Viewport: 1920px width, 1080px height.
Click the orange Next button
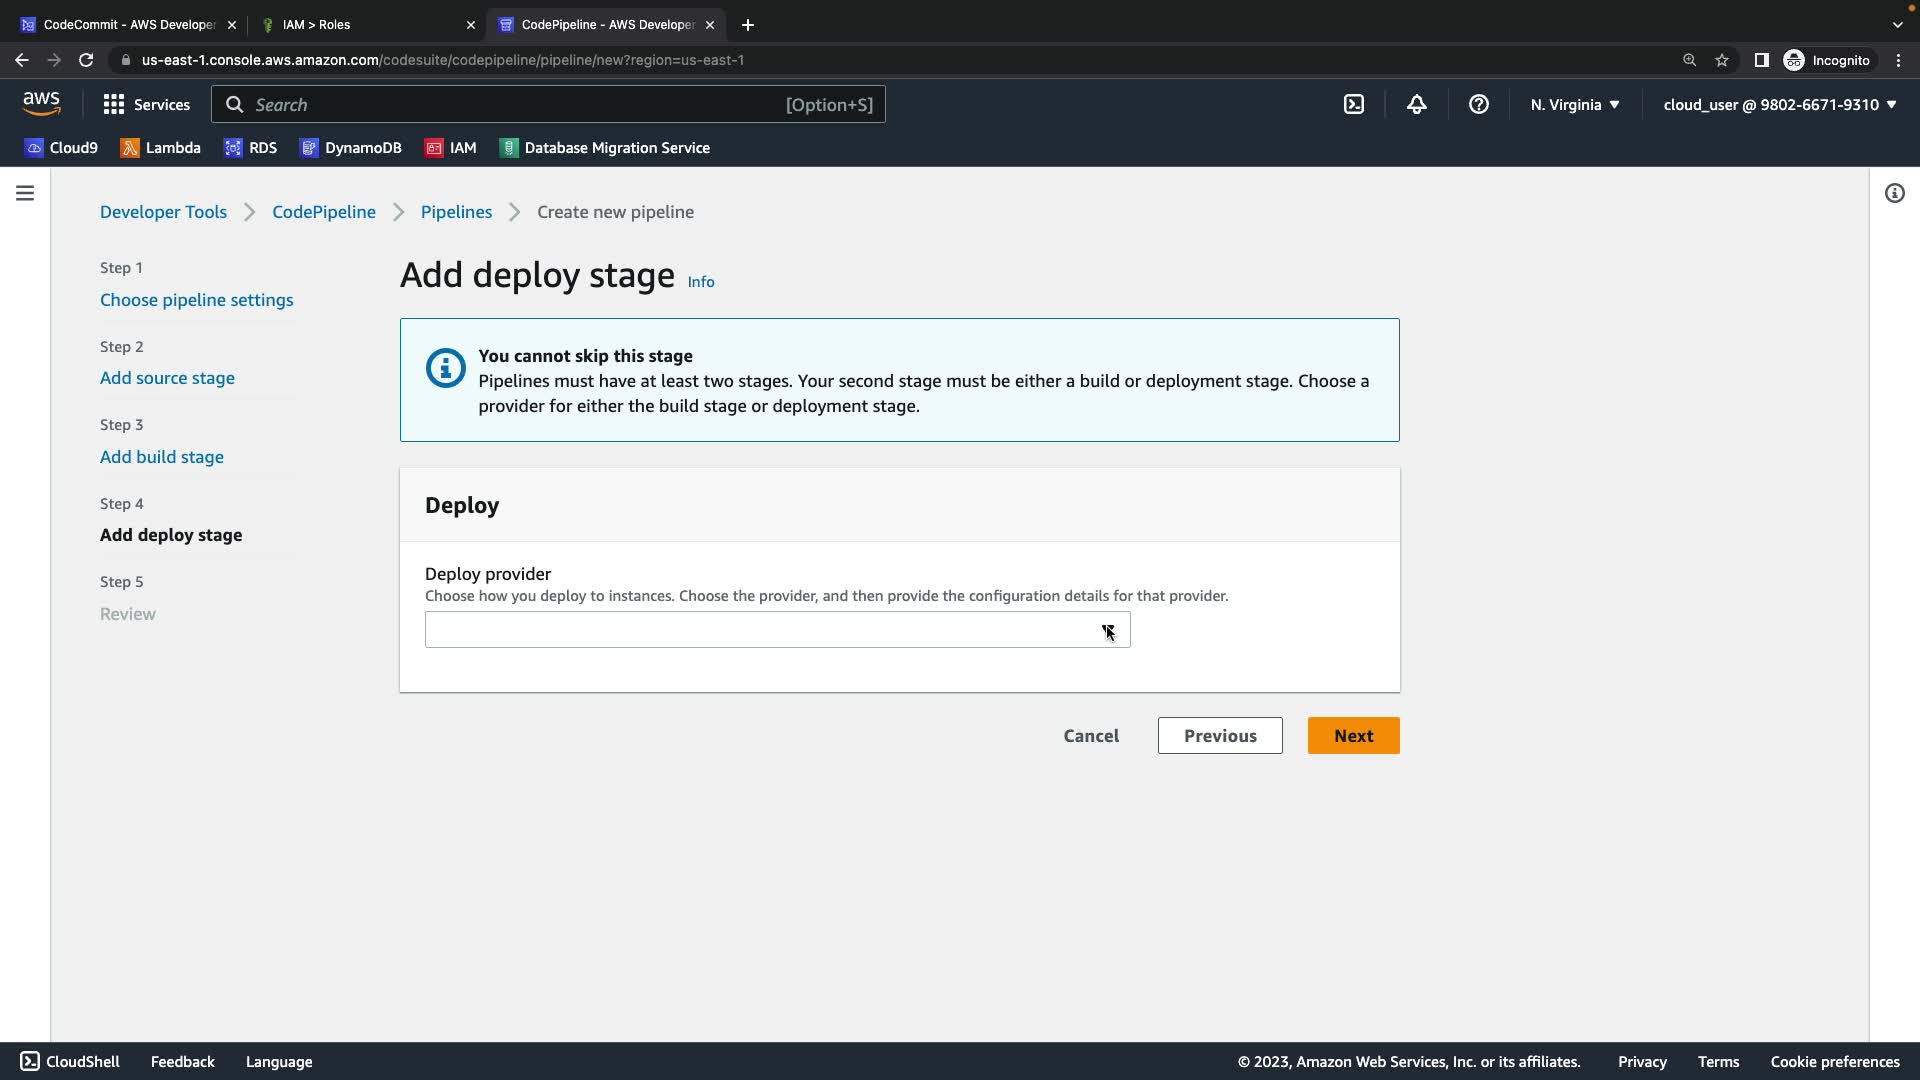[1353, 735]
